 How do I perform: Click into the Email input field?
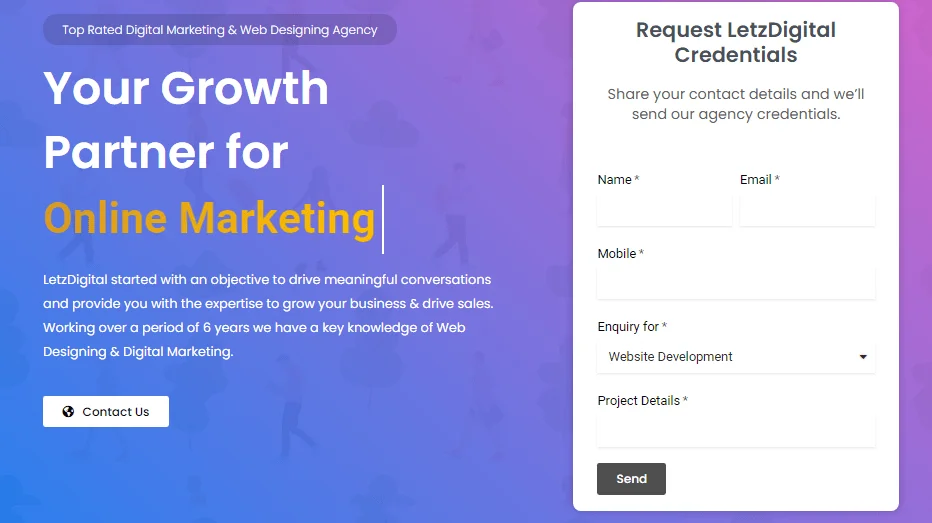[x=807, y=211]
